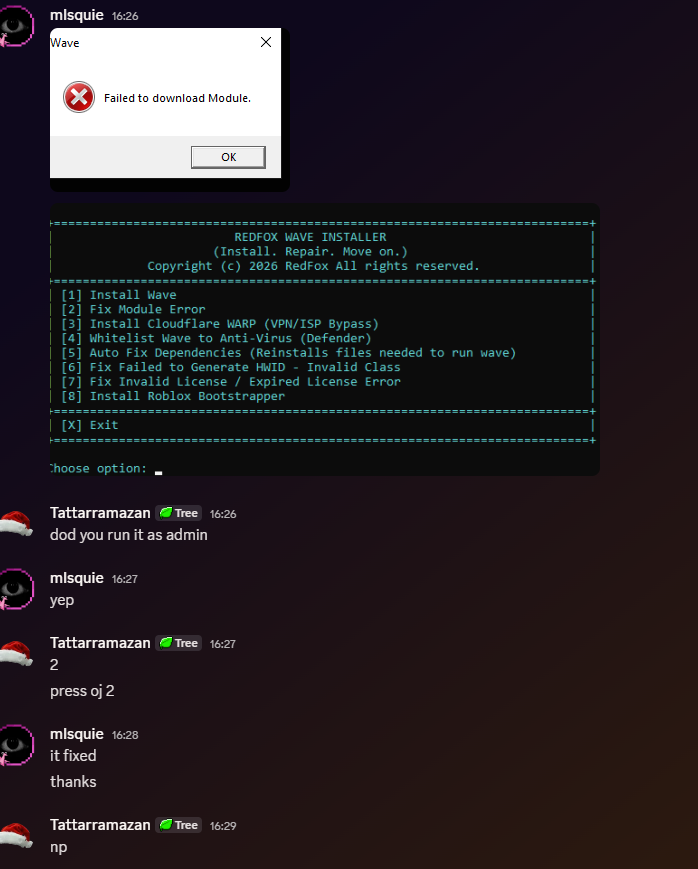
Task: Click Tree server tag at 16:27 message
Action: click(179, 643)
